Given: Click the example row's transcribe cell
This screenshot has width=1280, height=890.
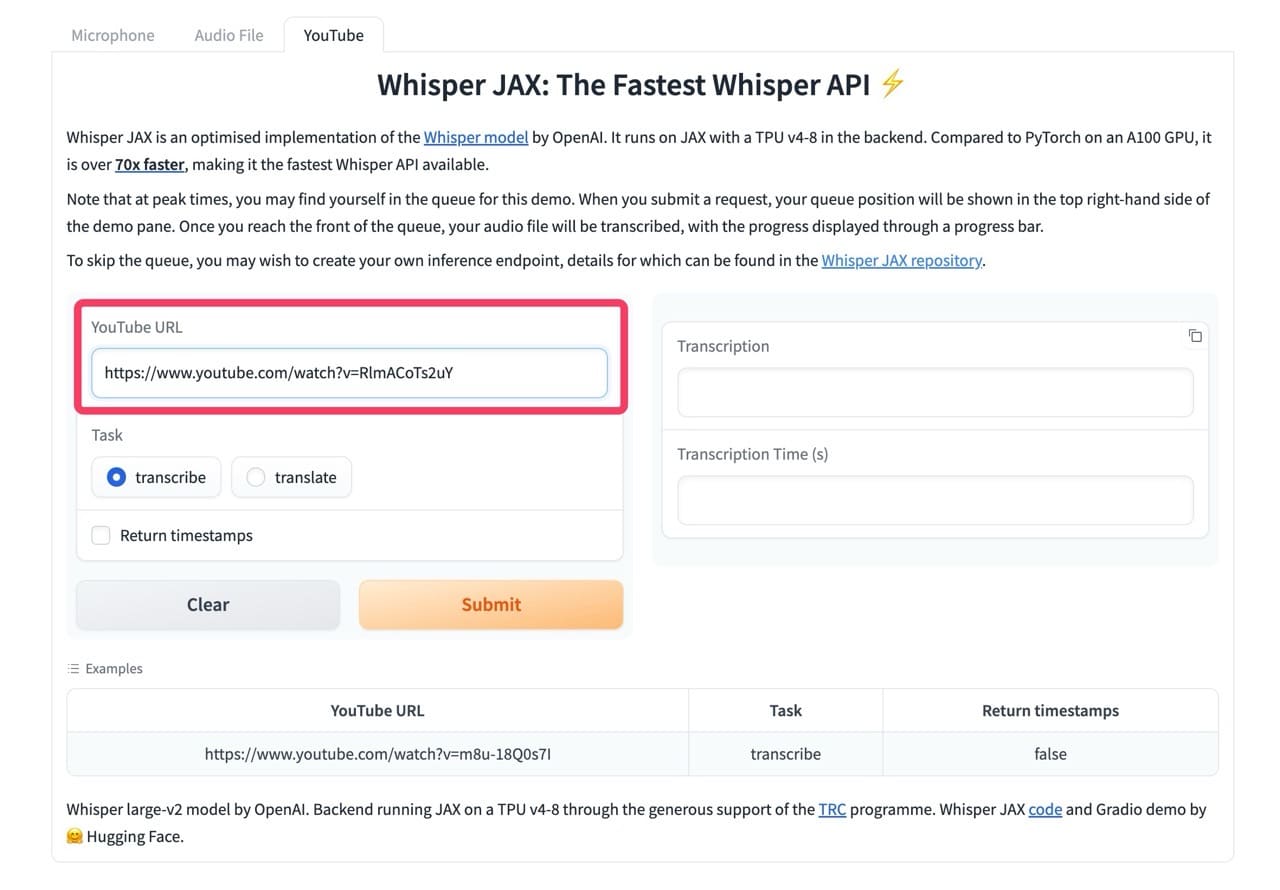Looking at the screenshot, I should click(786, 754).
